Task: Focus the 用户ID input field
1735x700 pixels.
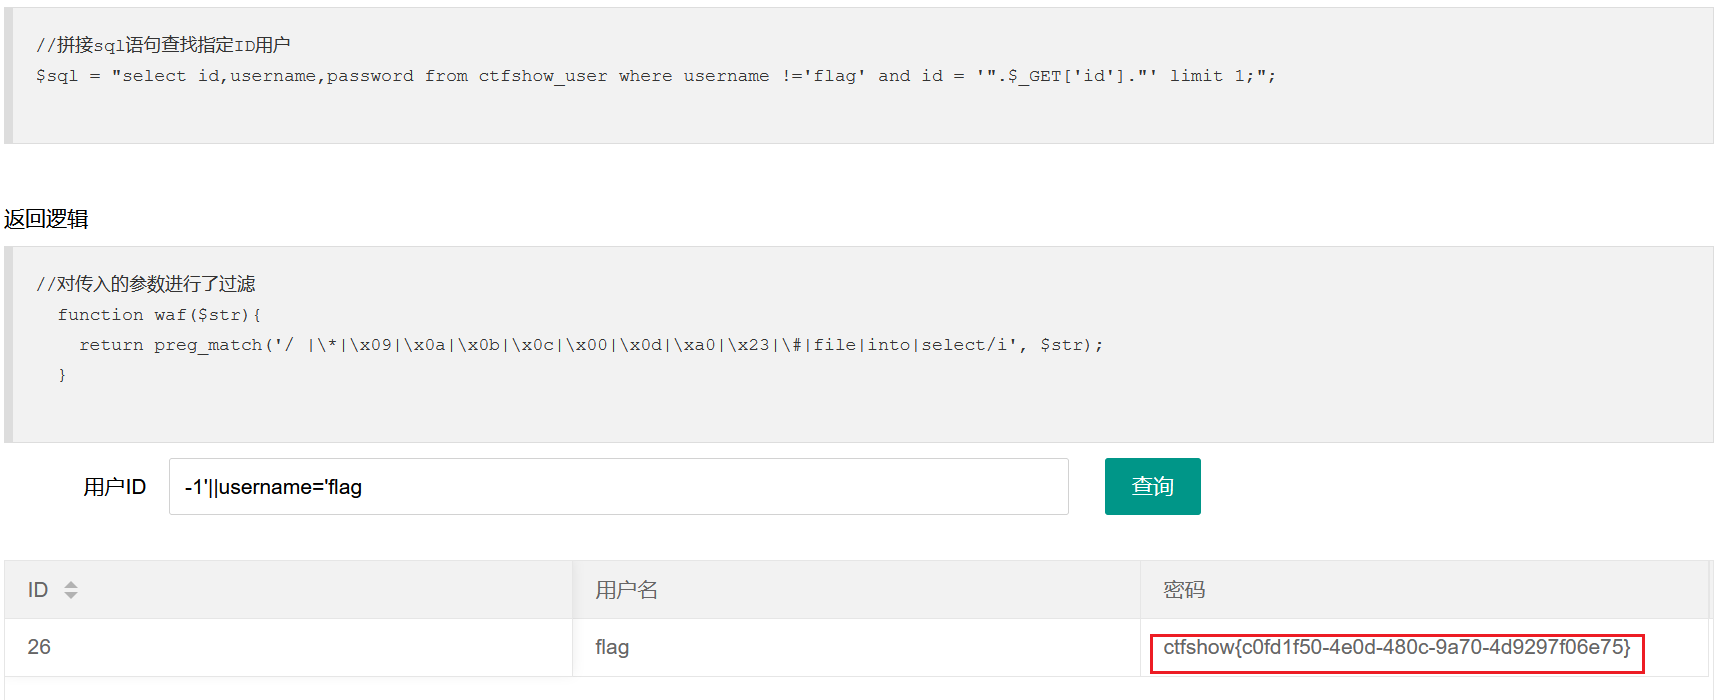Action: click(618, 487)
